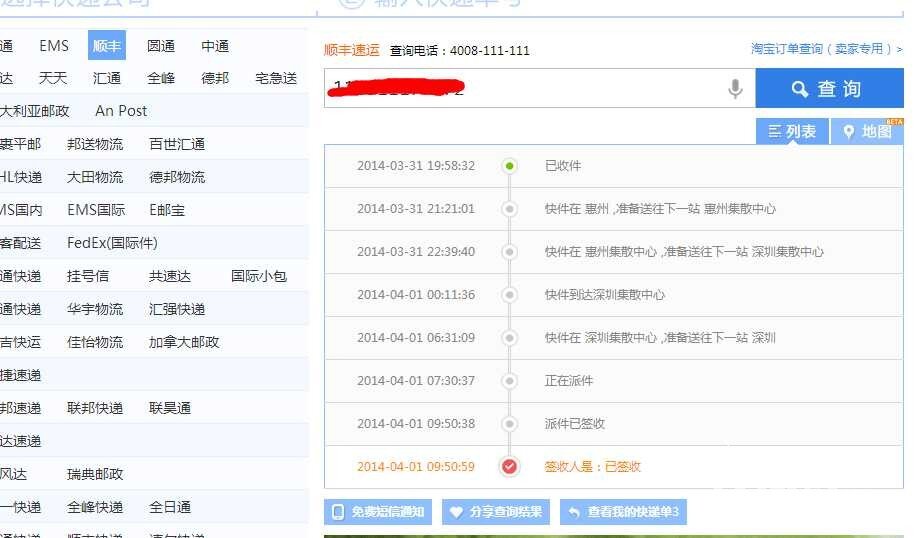Switch to the 列表 view tab
The width and height of the screenshot is (922, 538).
tap(792, 131)
